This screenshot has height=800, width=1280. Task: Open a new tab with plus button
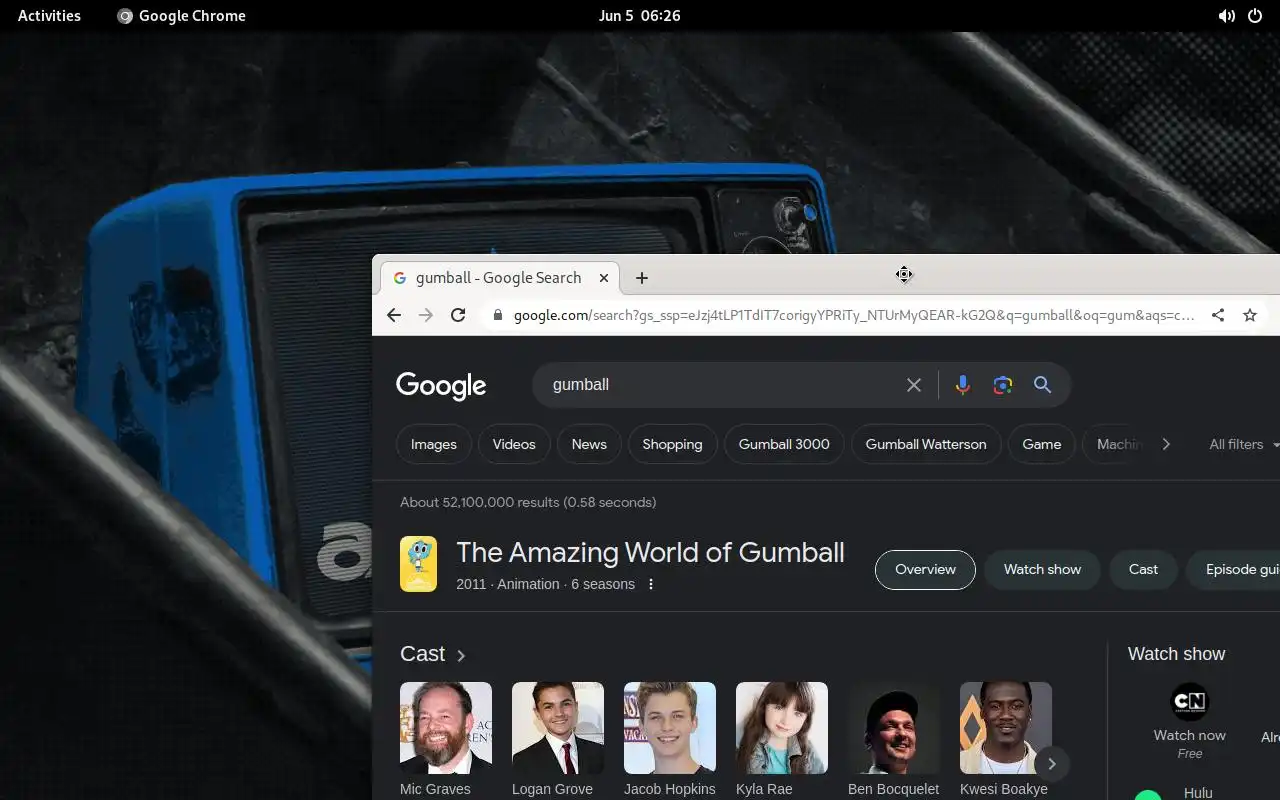tap(642, 278)
